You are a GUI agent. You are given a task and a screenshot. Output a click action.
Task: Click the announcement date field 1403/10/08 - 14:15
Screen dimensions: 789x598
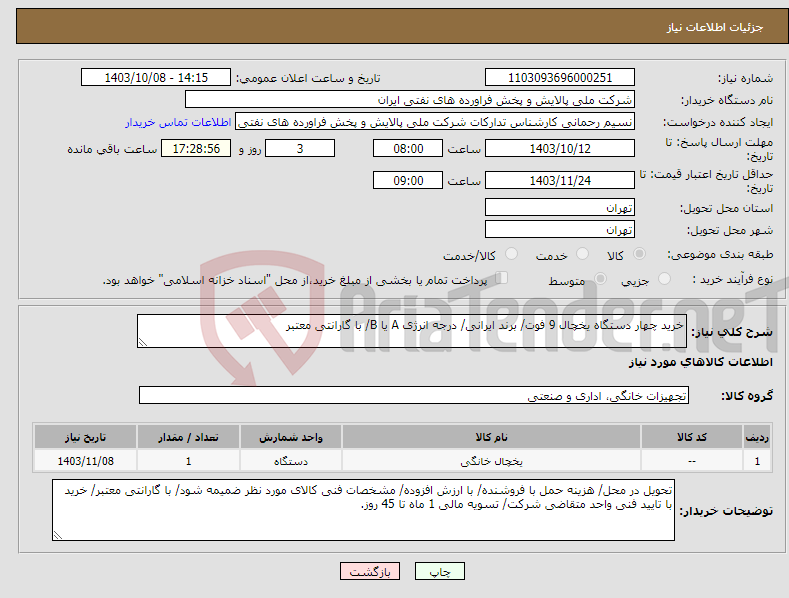coord(156,78)
